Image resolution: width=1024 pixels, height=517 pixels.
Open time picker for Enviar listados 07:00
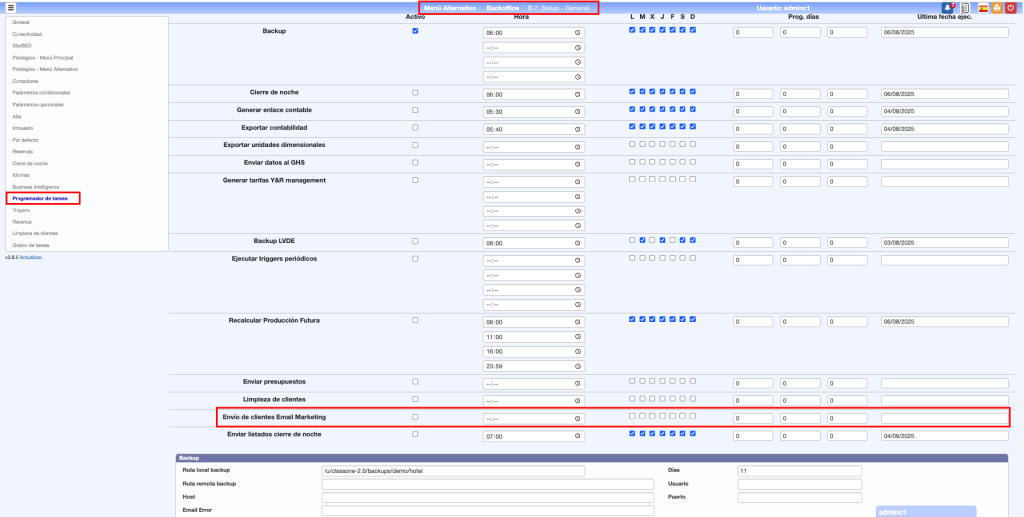coord(578,436)
